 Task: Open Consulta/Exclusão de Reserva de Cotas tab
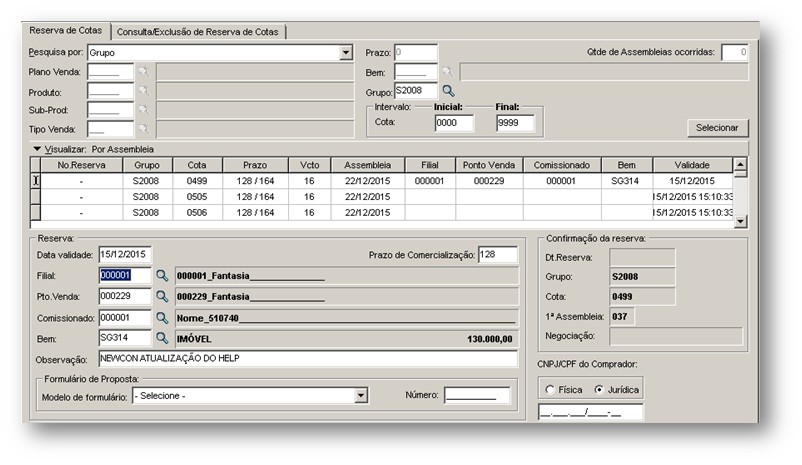197,32
